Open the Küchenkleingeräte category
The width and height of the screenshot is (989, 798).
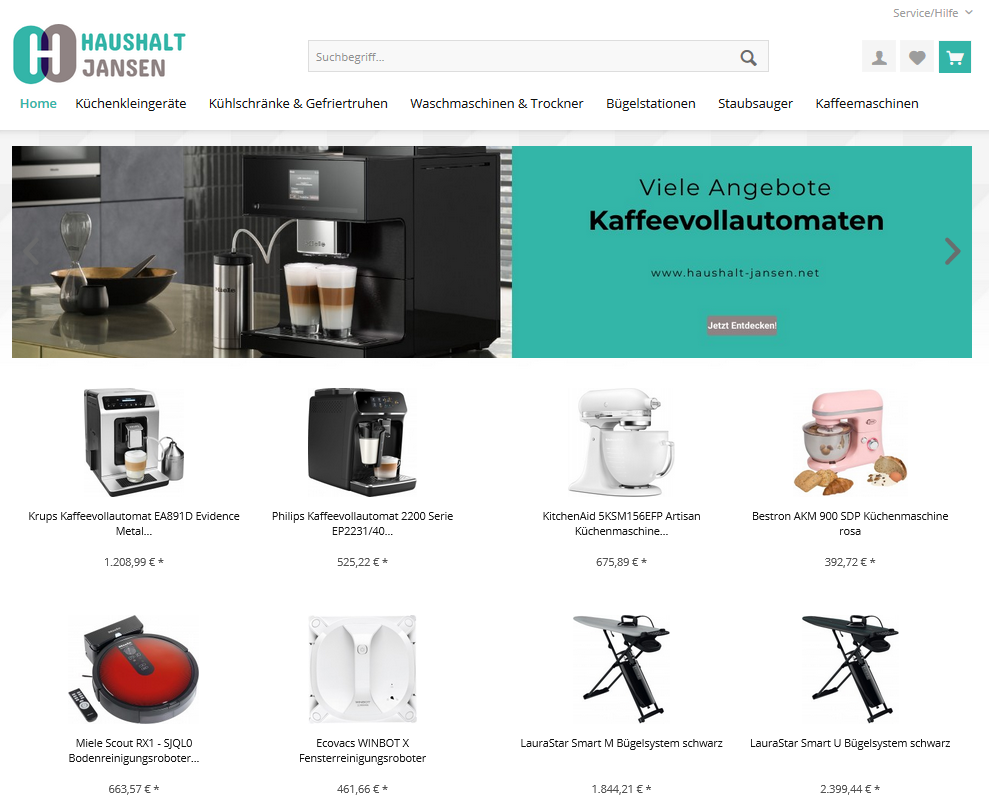coord(131,103)
